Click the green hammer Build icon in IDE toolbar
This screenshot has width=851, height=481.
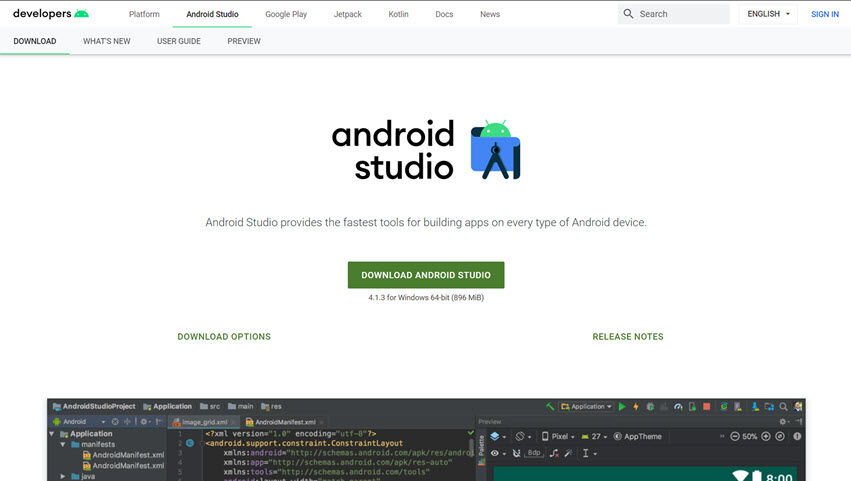pyautogui.click(x=550, y=407)
